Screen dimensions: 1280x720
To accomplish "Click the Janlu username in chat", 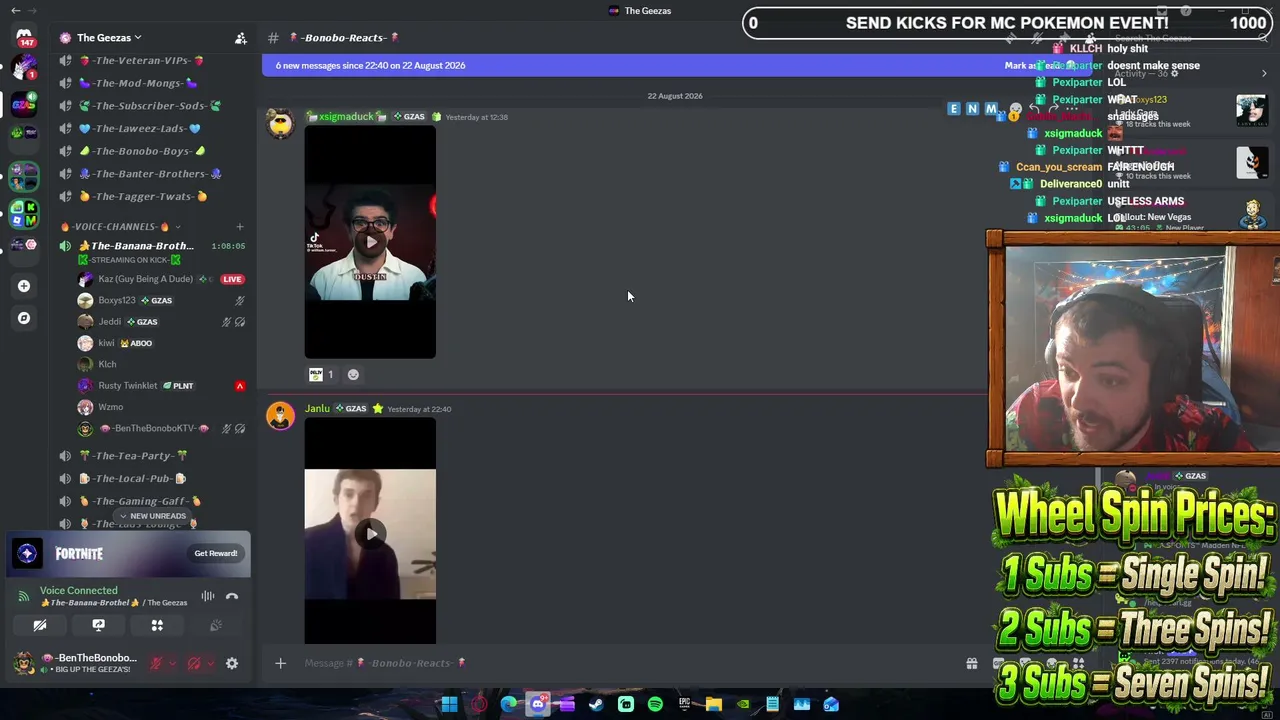I will 317,409.
